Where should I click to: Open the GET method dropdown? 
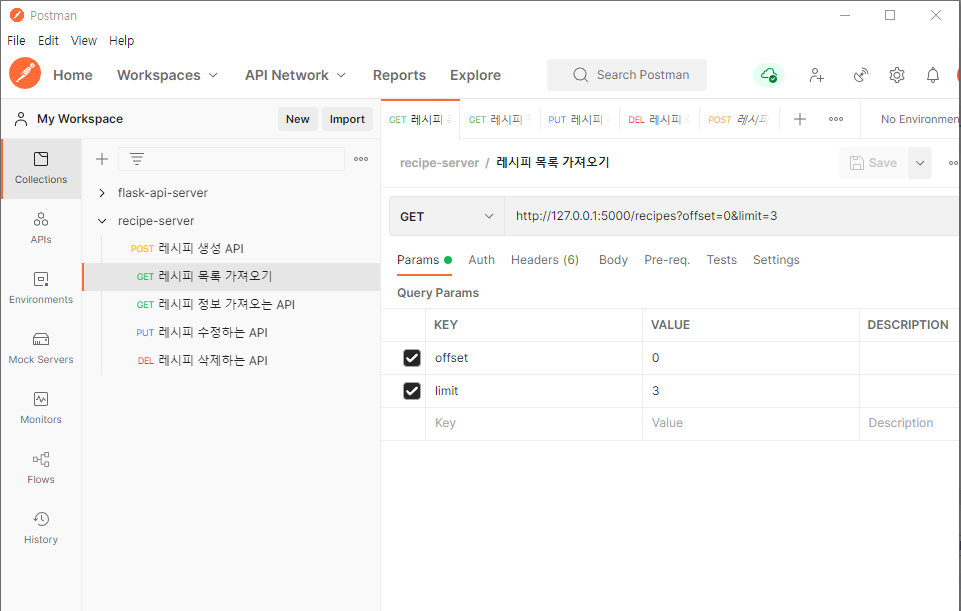click(x=447, y=216)
